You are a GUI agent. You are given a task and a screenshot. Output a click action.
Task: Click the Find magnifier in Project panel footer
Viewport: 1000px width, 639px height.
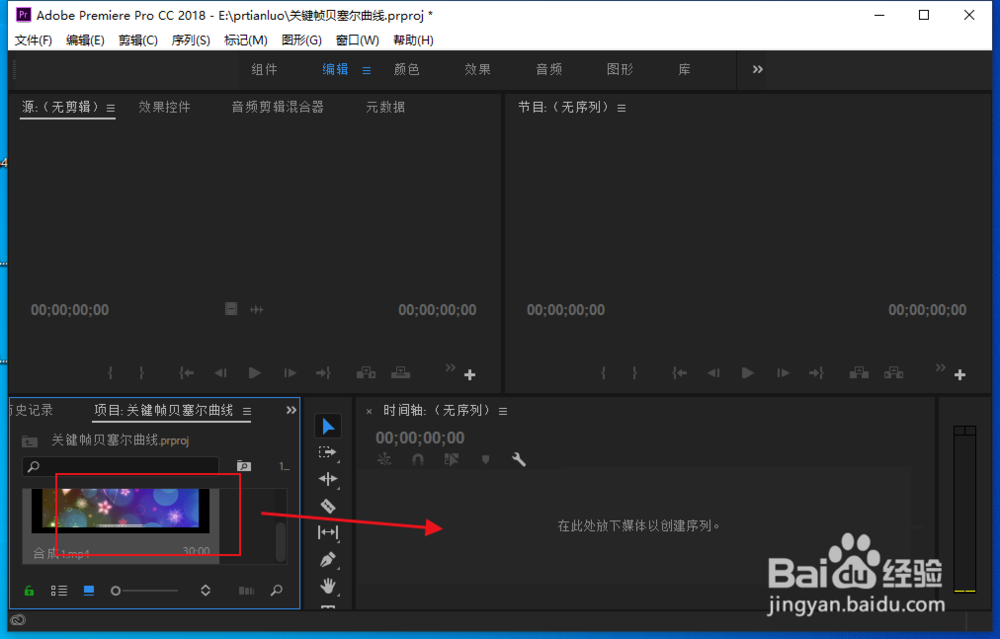(276, 591)
